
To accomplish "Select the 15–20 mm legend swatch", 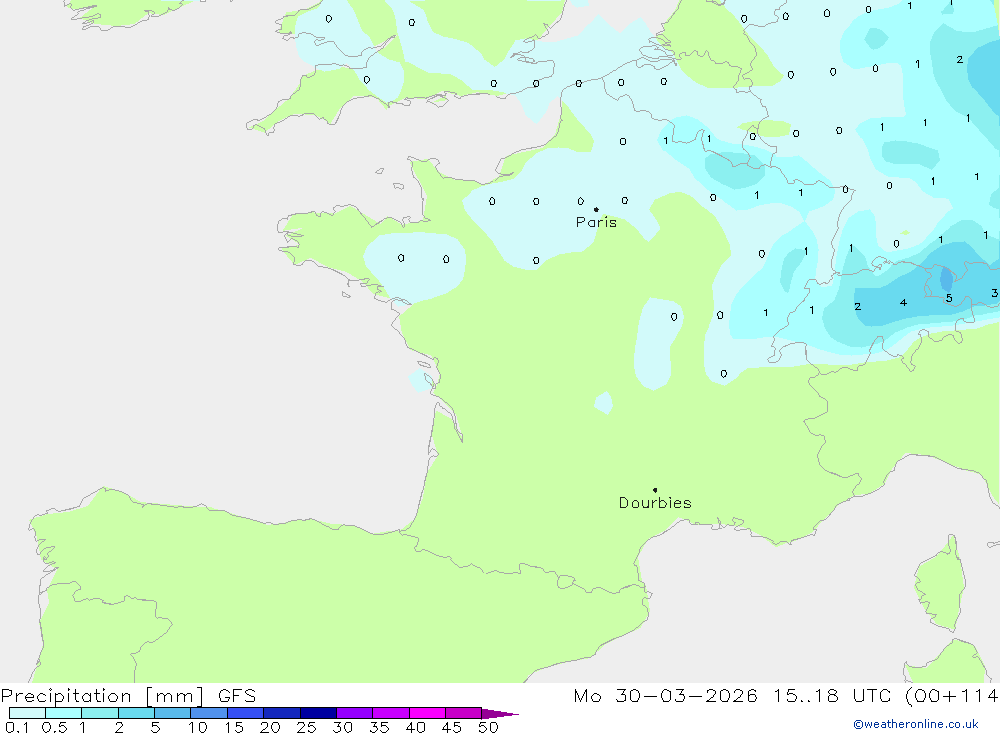I will [246, 713].
